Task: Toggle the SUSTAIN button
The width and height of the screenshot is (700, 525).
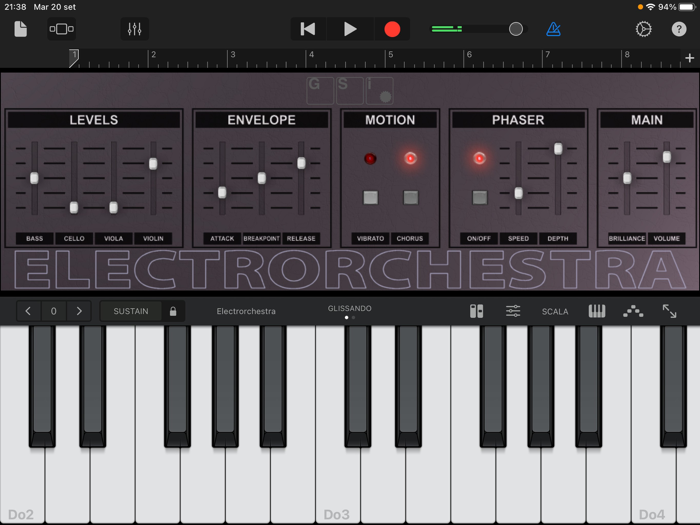Action: [131, 311]
